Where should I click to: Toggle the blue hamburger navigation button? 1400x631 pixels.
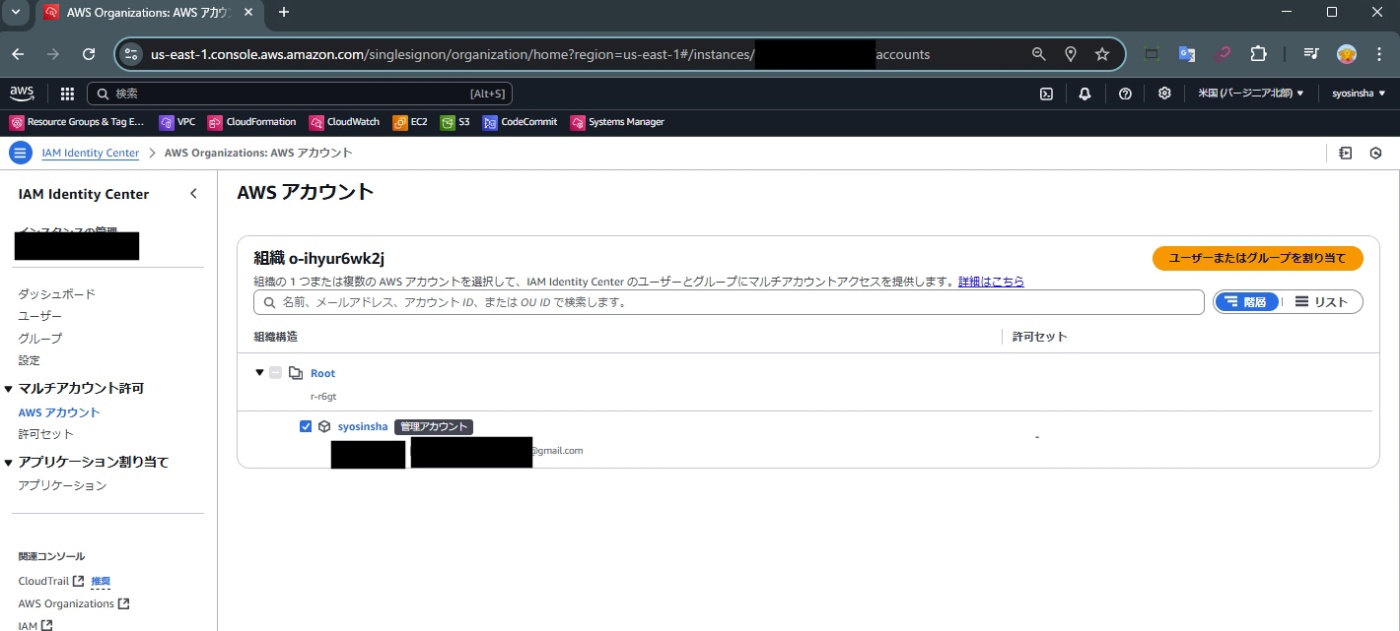(20, 153)
